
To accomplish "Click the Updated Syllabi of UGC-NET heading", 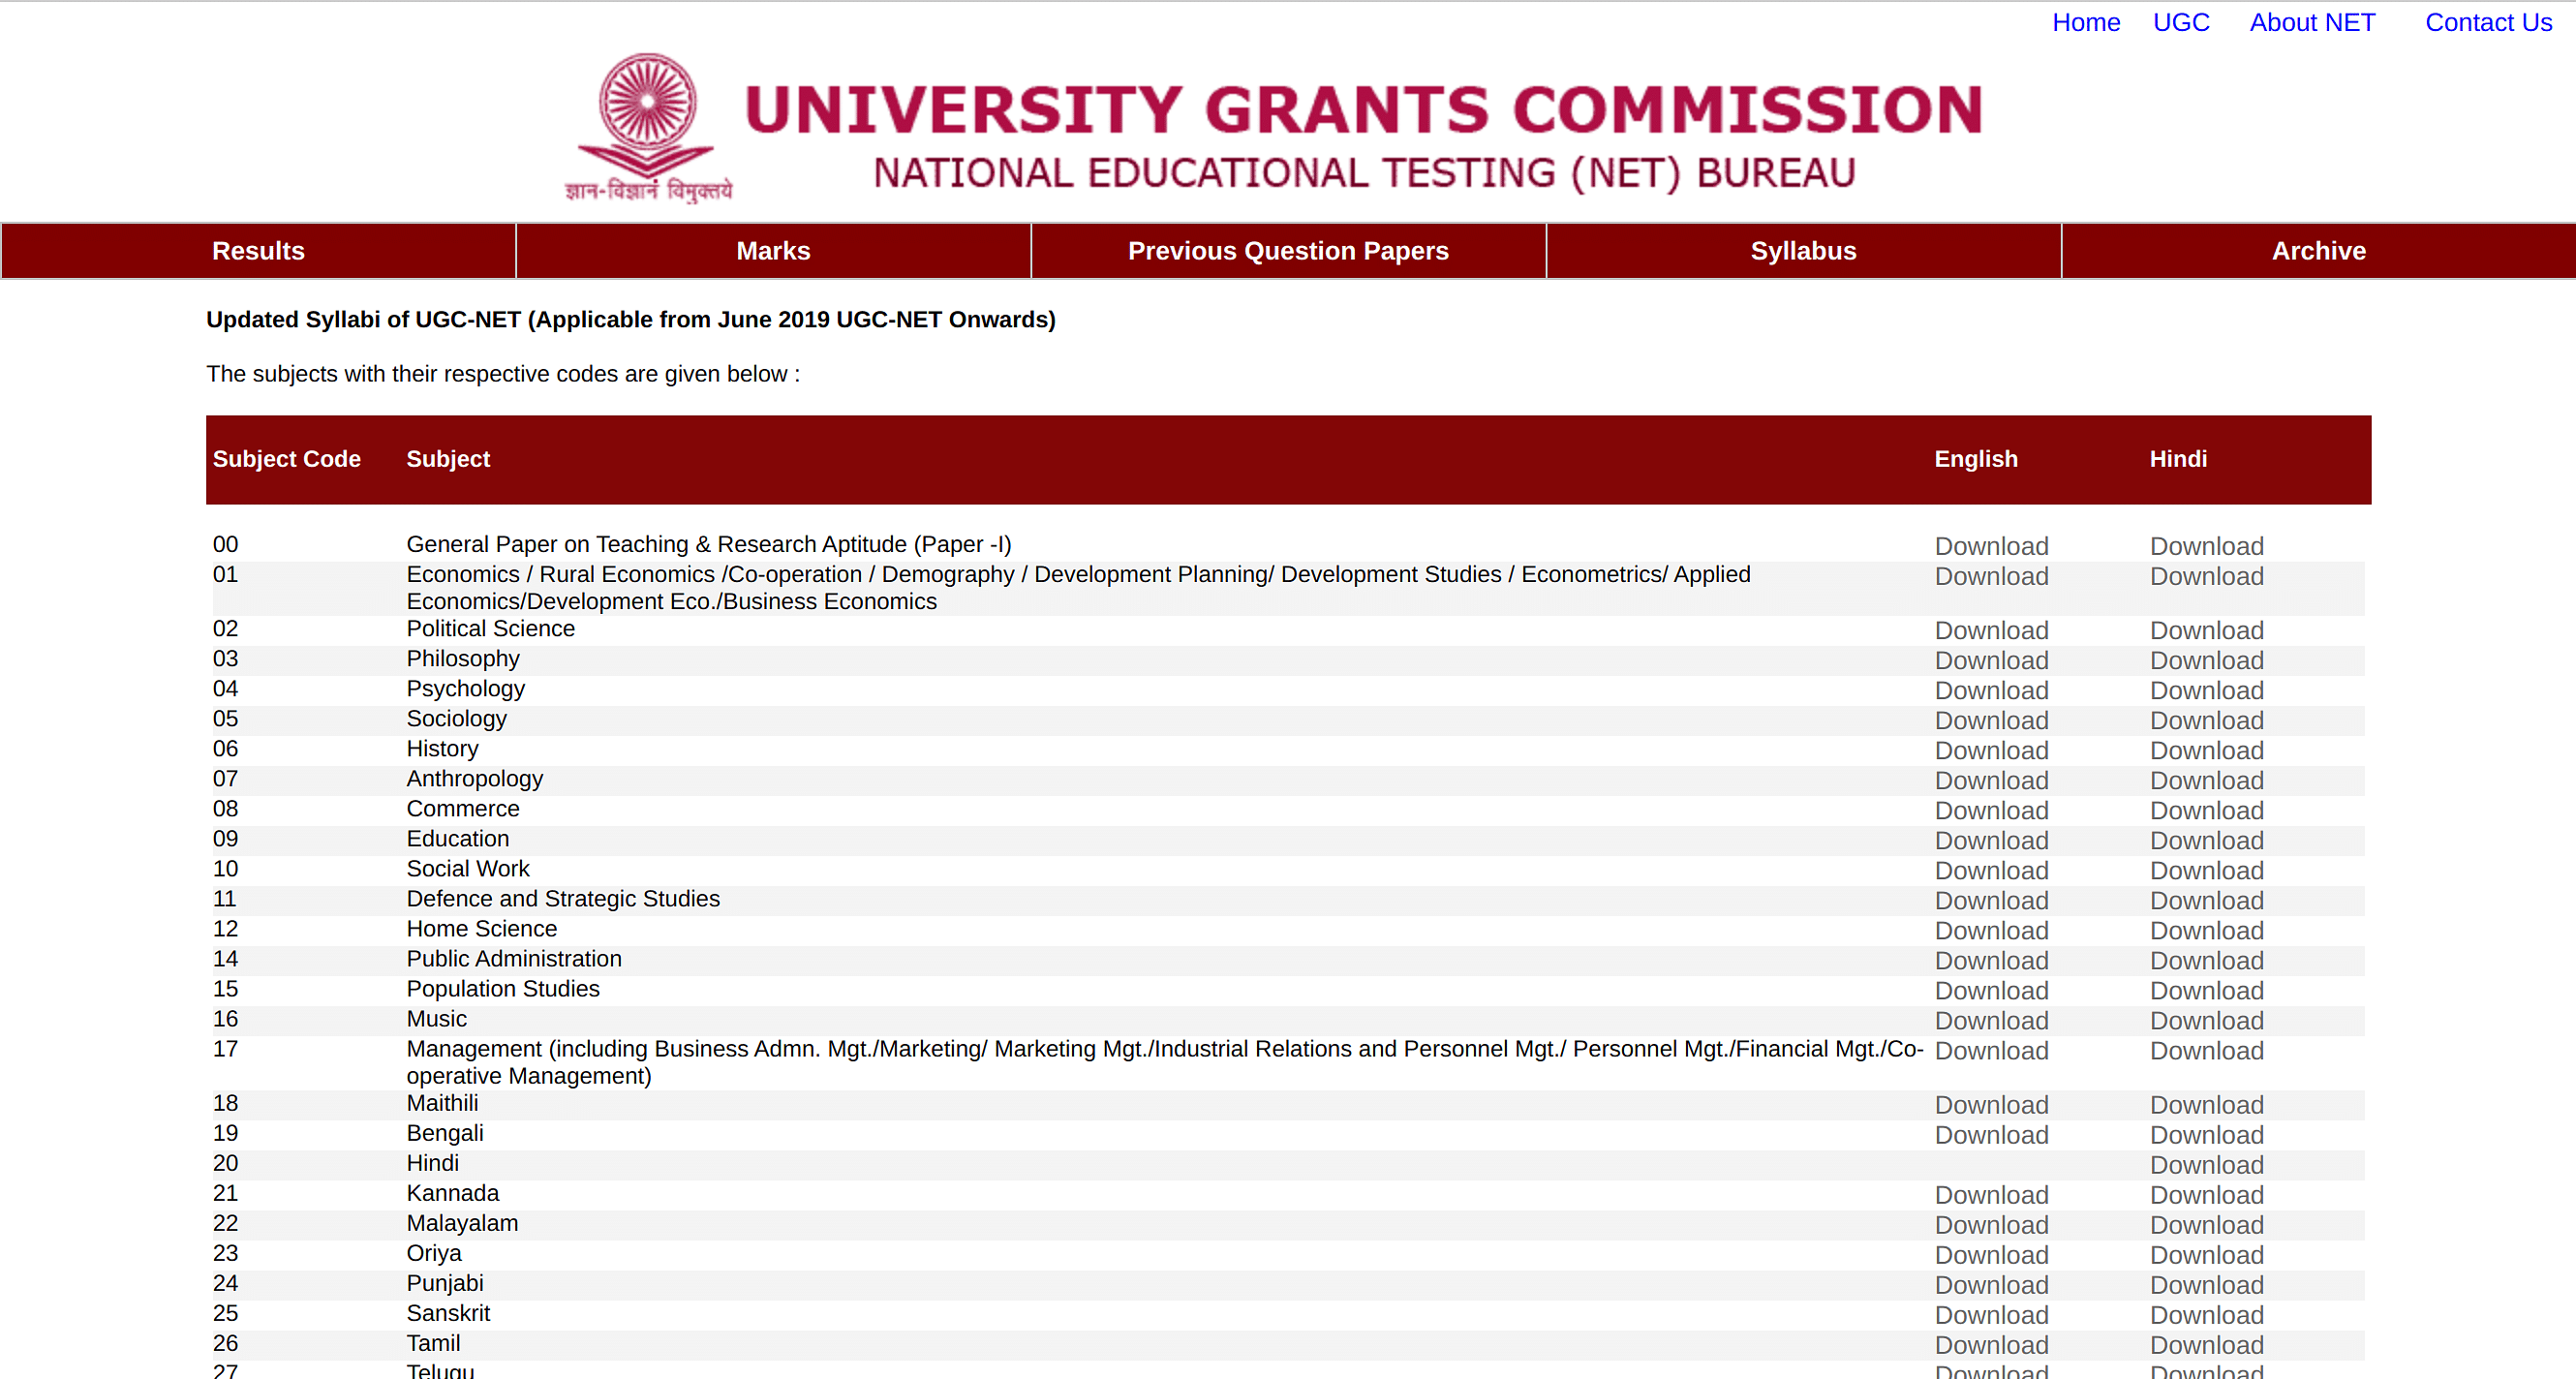I will (x=631, y=319).
